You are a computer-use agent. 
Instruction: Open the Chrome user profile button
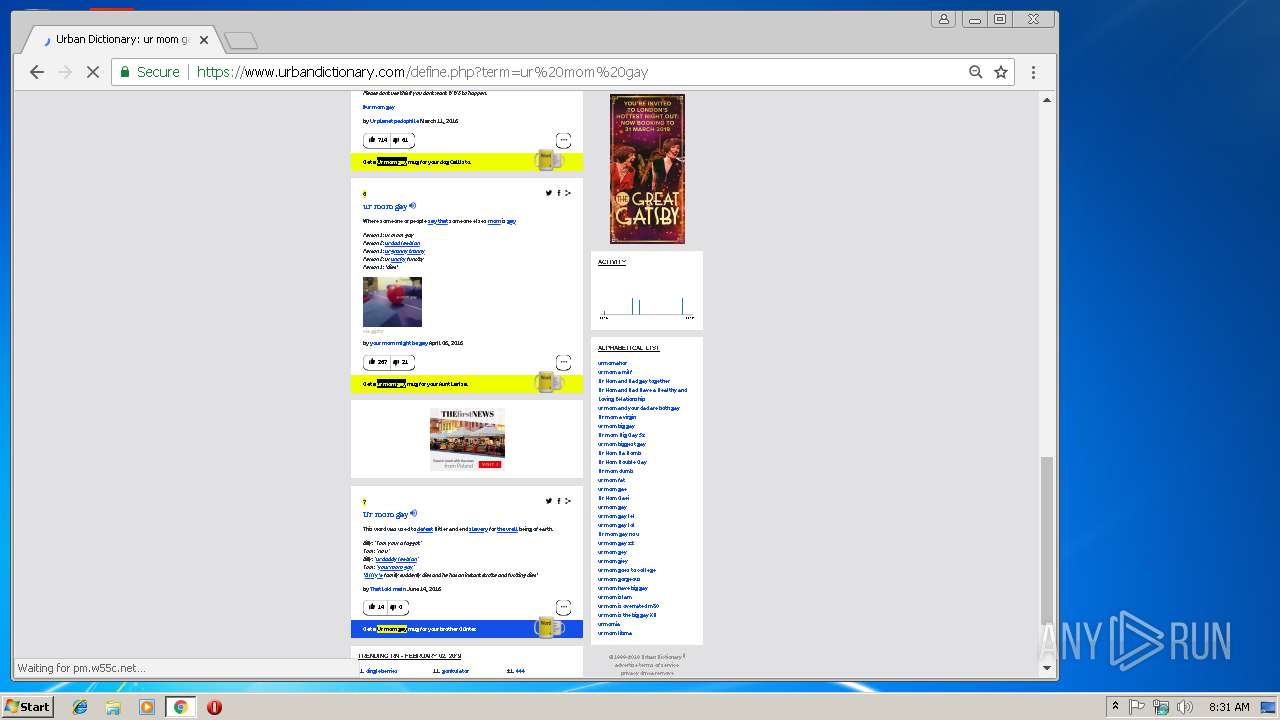pos(943,19)
